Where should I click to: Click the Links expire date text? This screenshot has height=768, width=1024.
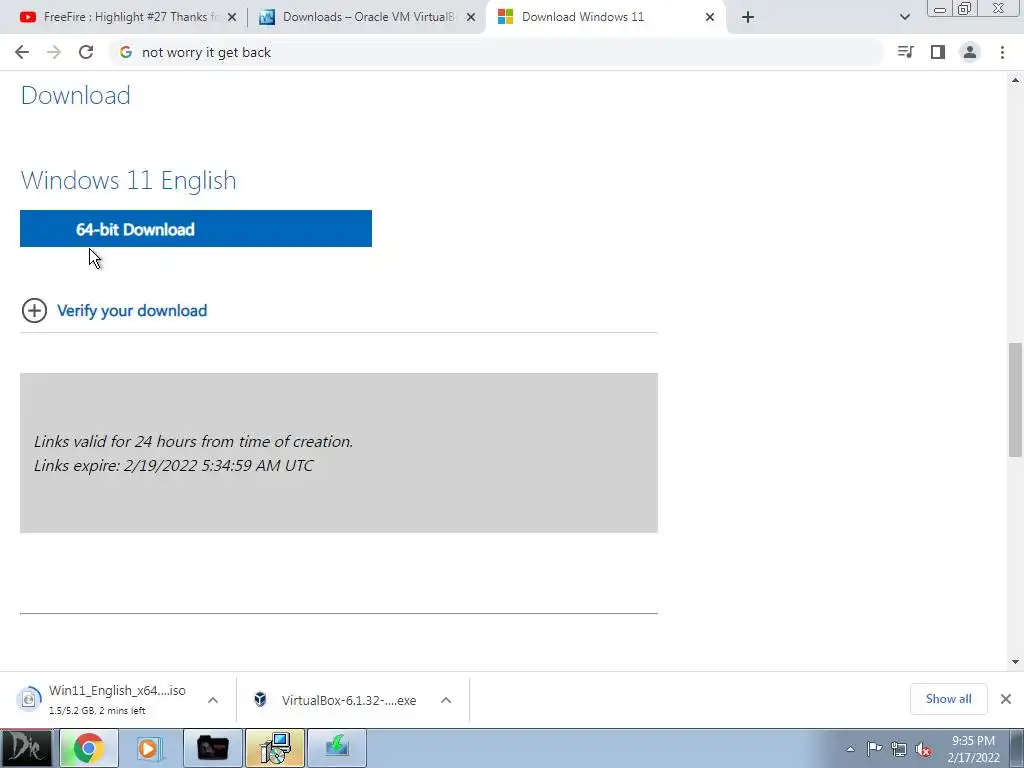tap(174, 466)
